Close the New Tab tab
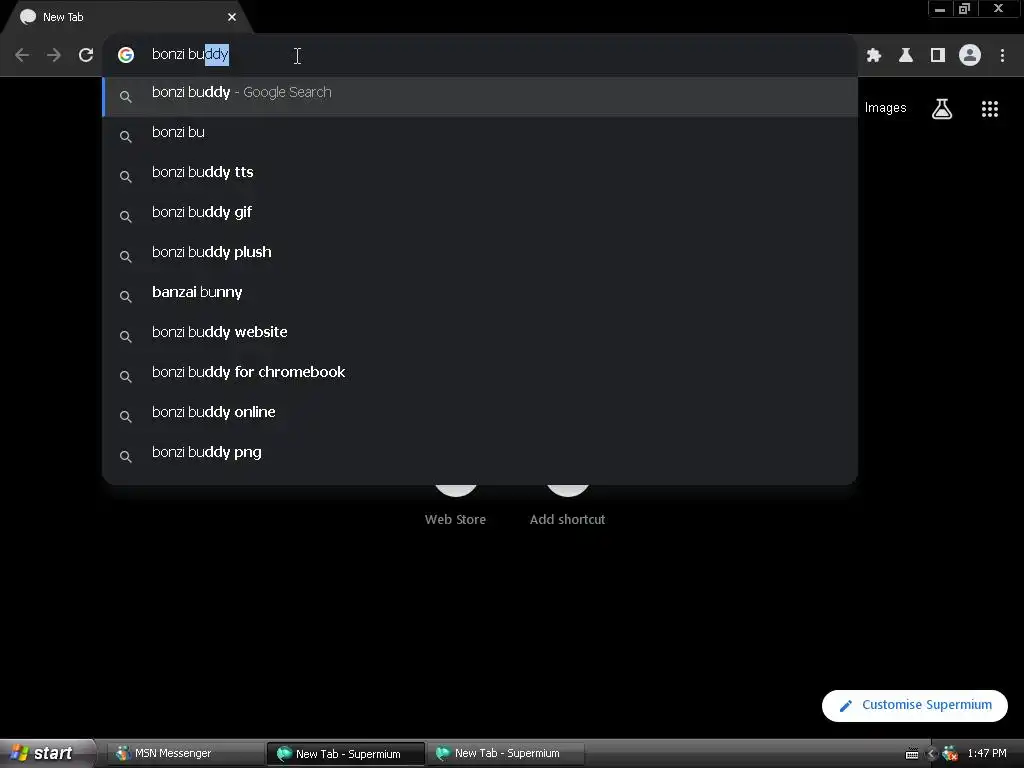The image size is (1024, 768). 232,17
